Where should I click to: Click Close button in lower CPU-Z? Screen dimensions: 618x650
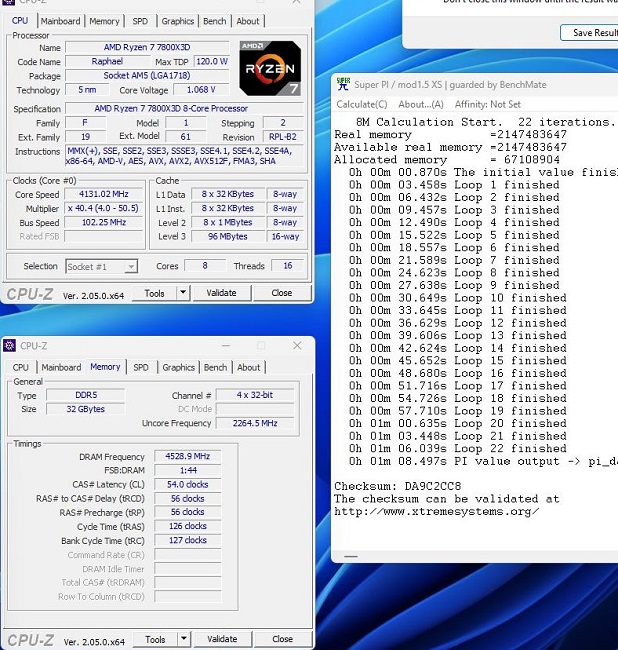(x=283, y=639)
